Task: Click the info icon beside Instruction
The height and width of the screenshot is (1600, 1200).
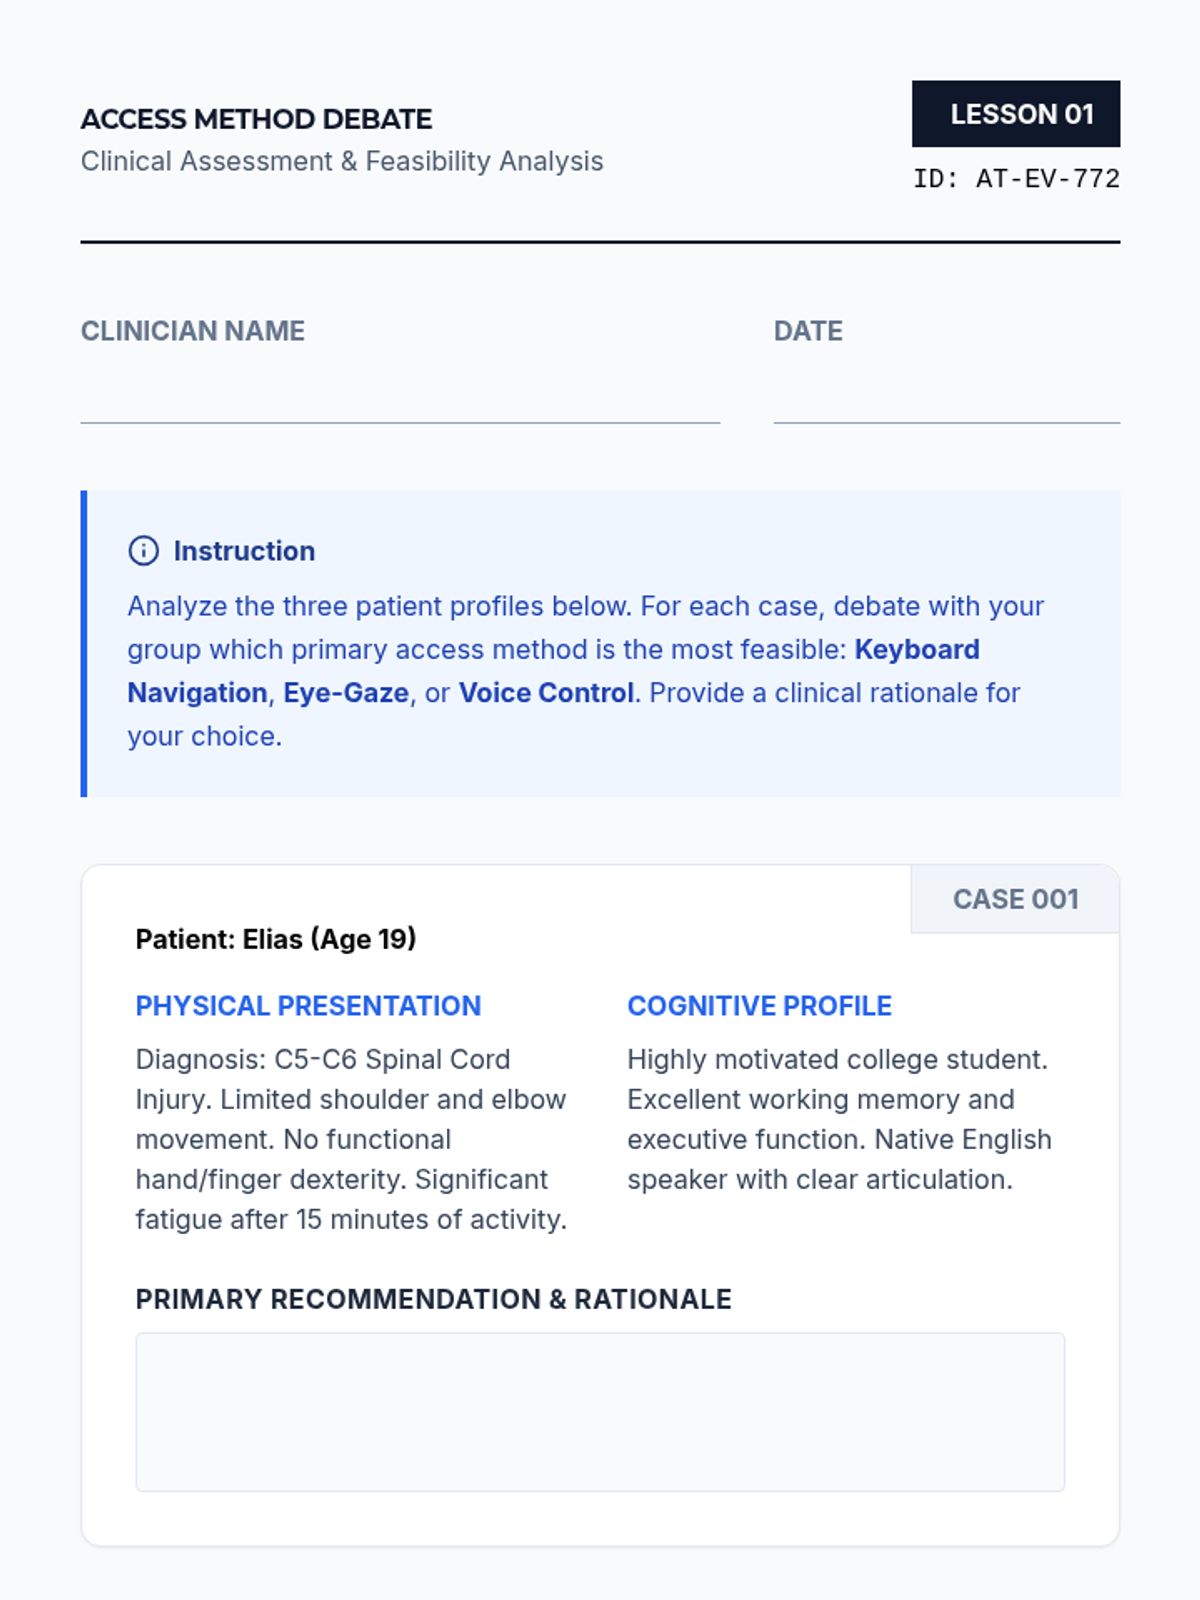Action: coord(143,551)
